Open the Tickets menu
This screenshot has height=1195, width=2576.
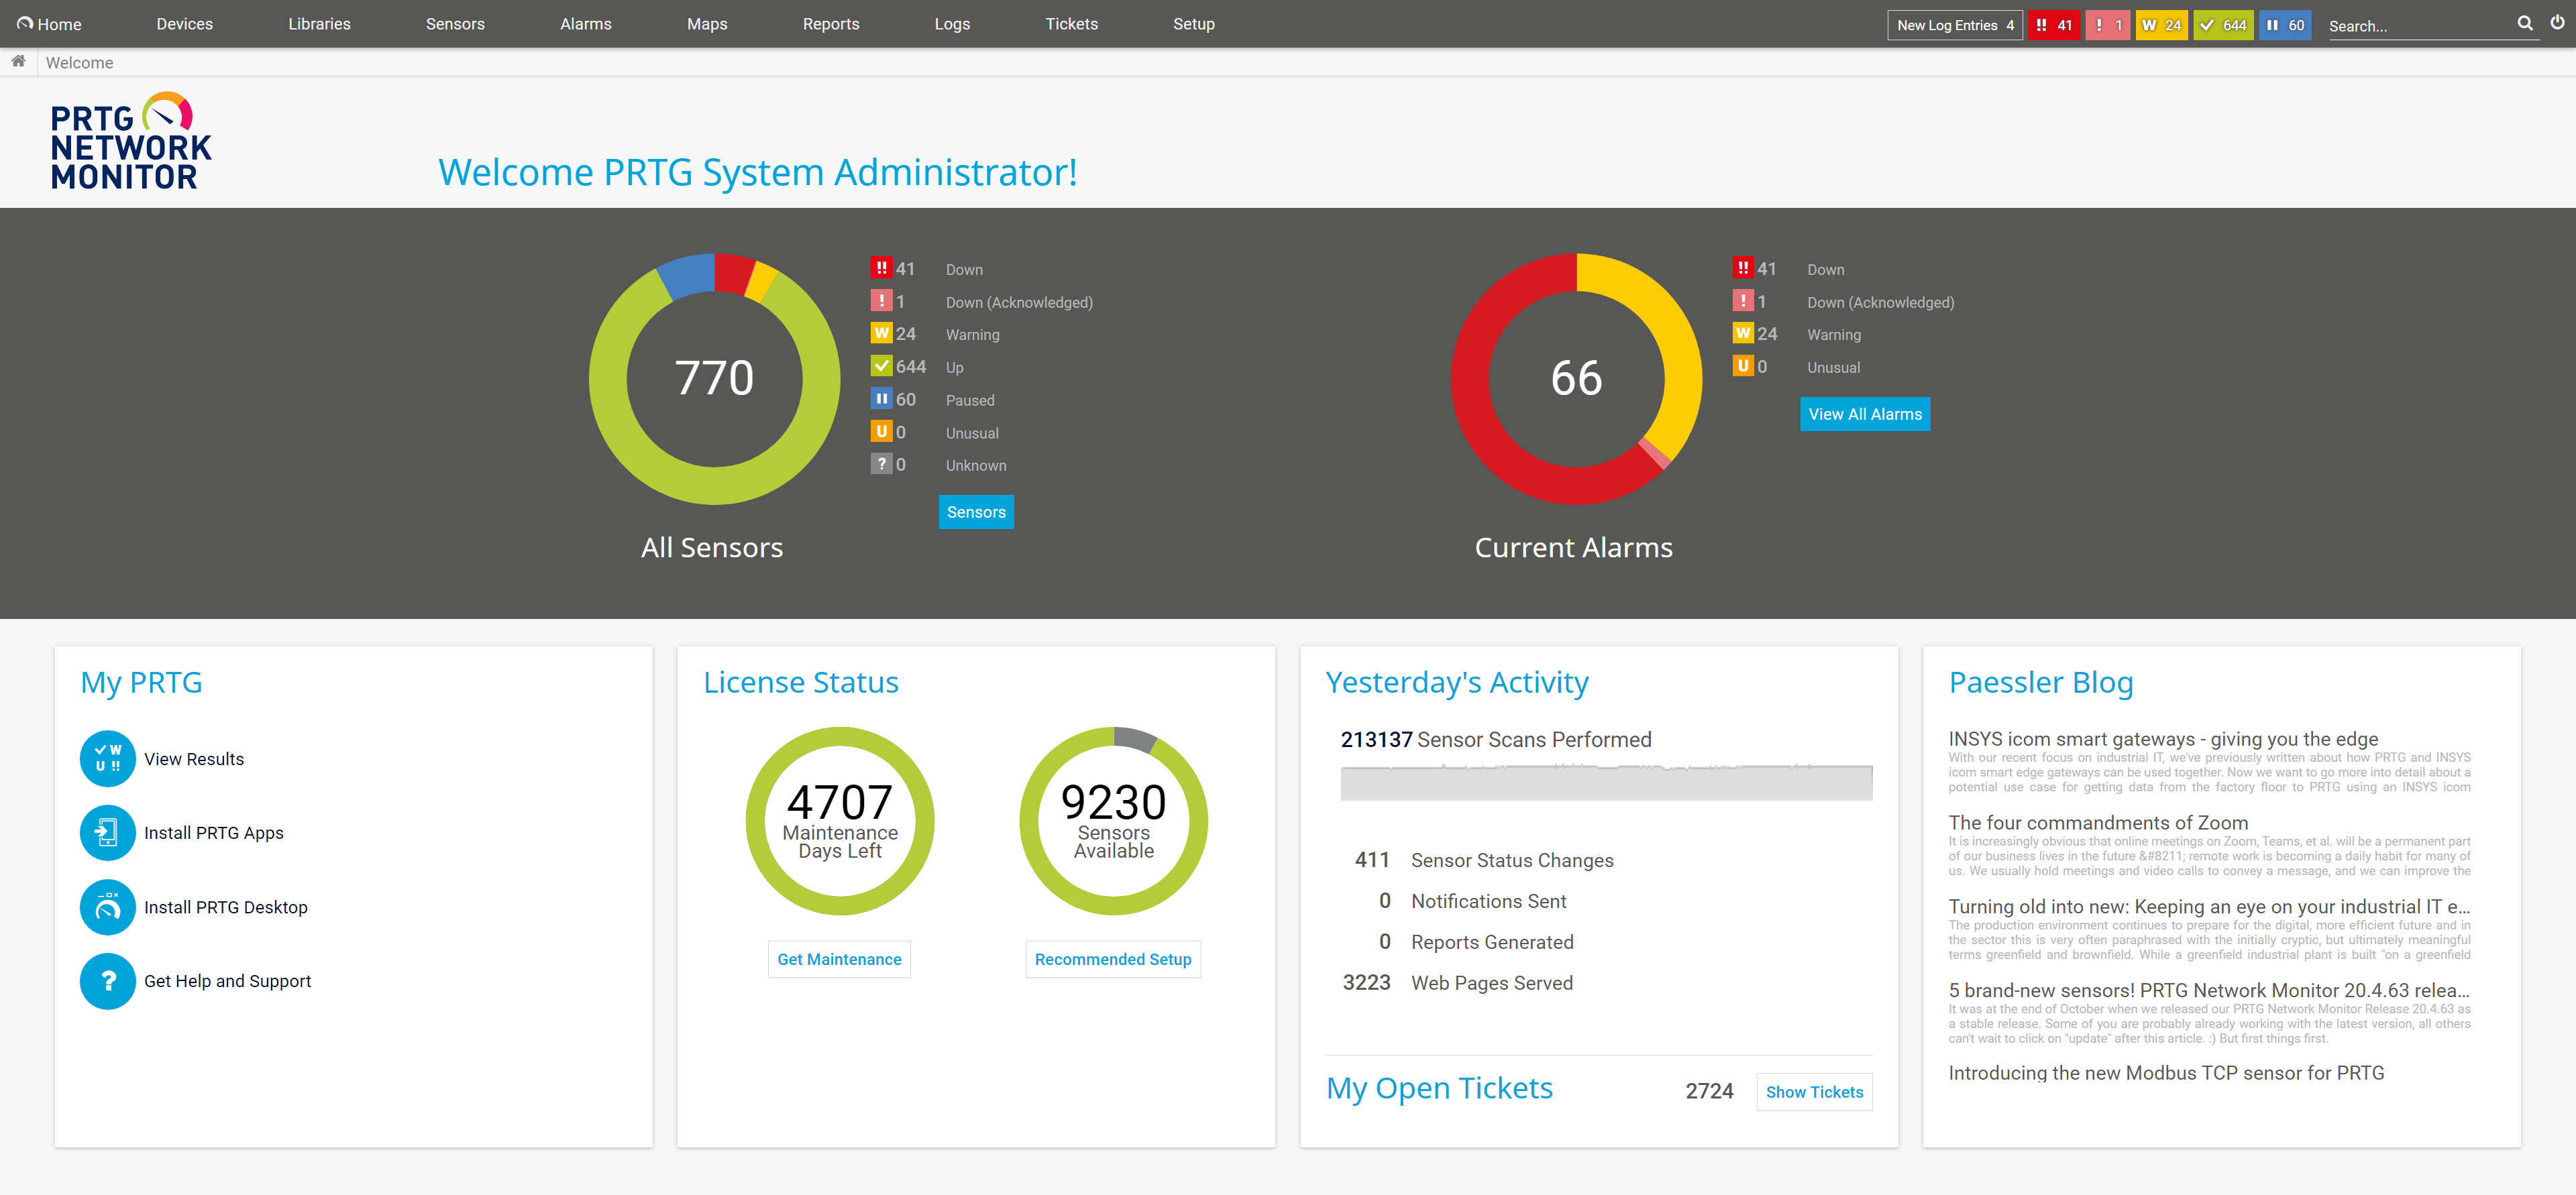click(x=1071, y=24)
